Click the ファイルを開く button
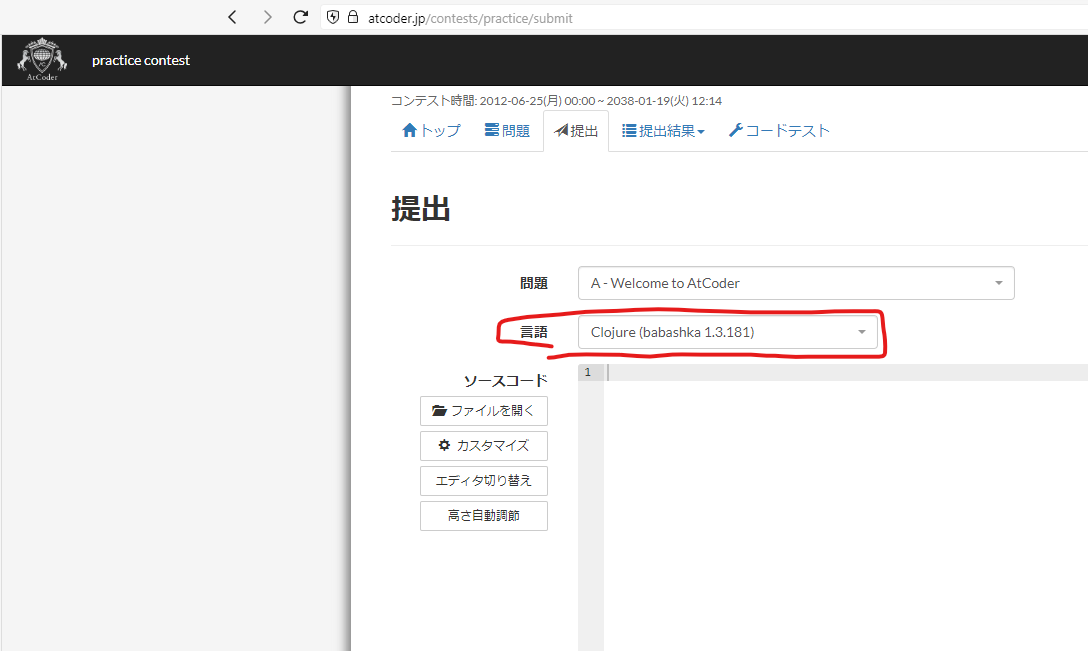Screen dimensions: 1088x651 point(484,410)
